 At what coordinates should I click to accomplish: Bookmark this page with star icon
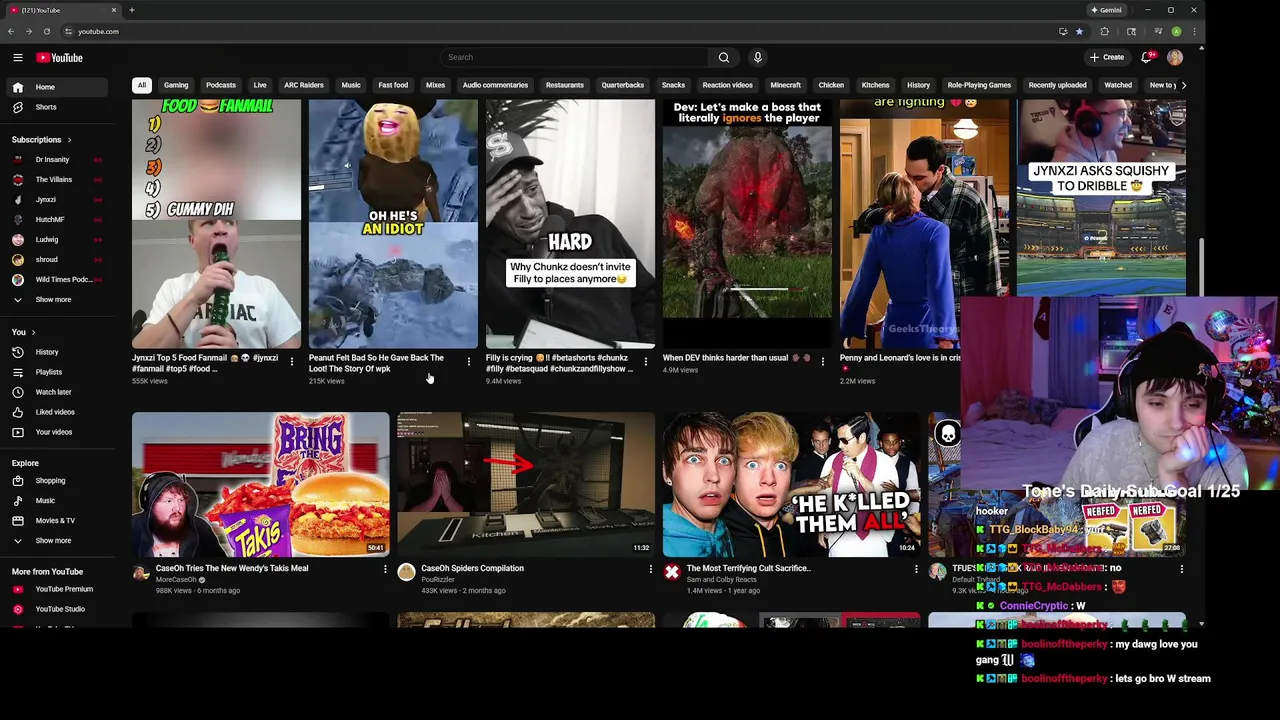pyautogui.click(x=1079, y=31)
